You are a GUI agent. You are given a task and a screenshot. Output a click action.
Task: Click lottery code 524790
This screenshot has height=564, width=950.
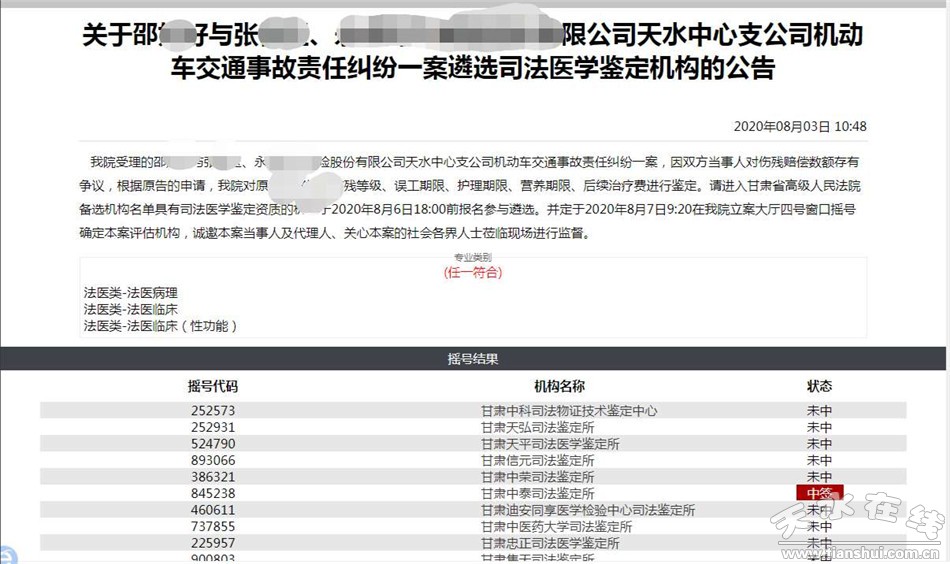[x=213, y=443]
